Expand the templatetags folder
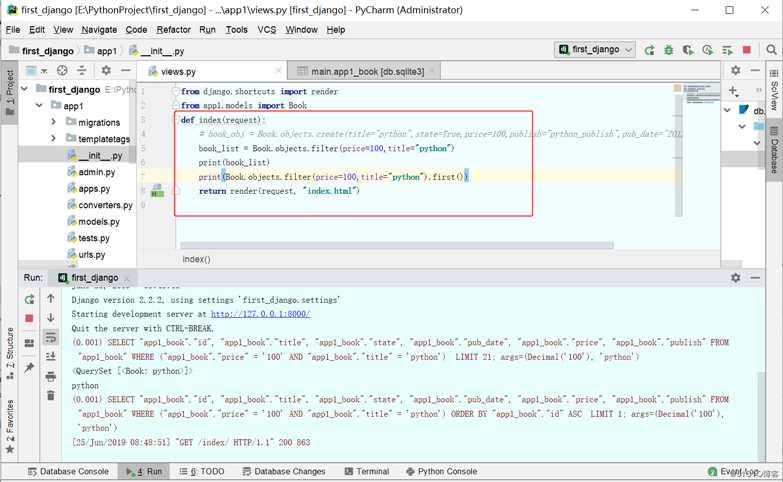The height and width of the screenshot is (482, 783). pos(53,138)
